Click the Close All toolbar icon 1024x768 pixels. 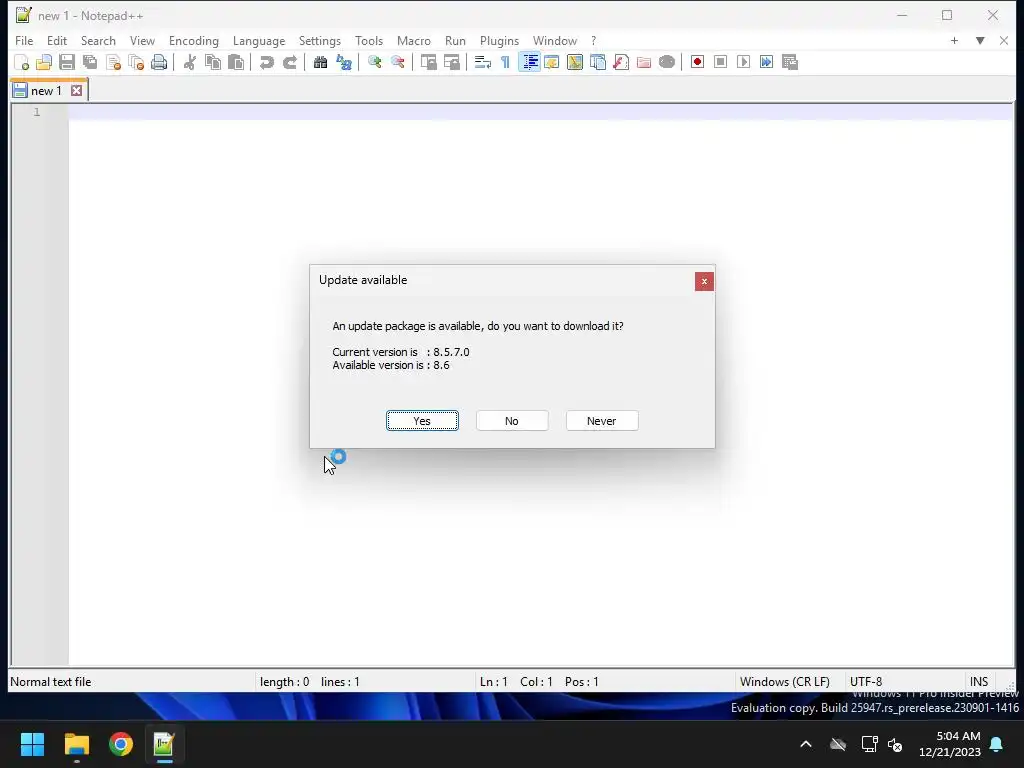click(x=136, y=62)
